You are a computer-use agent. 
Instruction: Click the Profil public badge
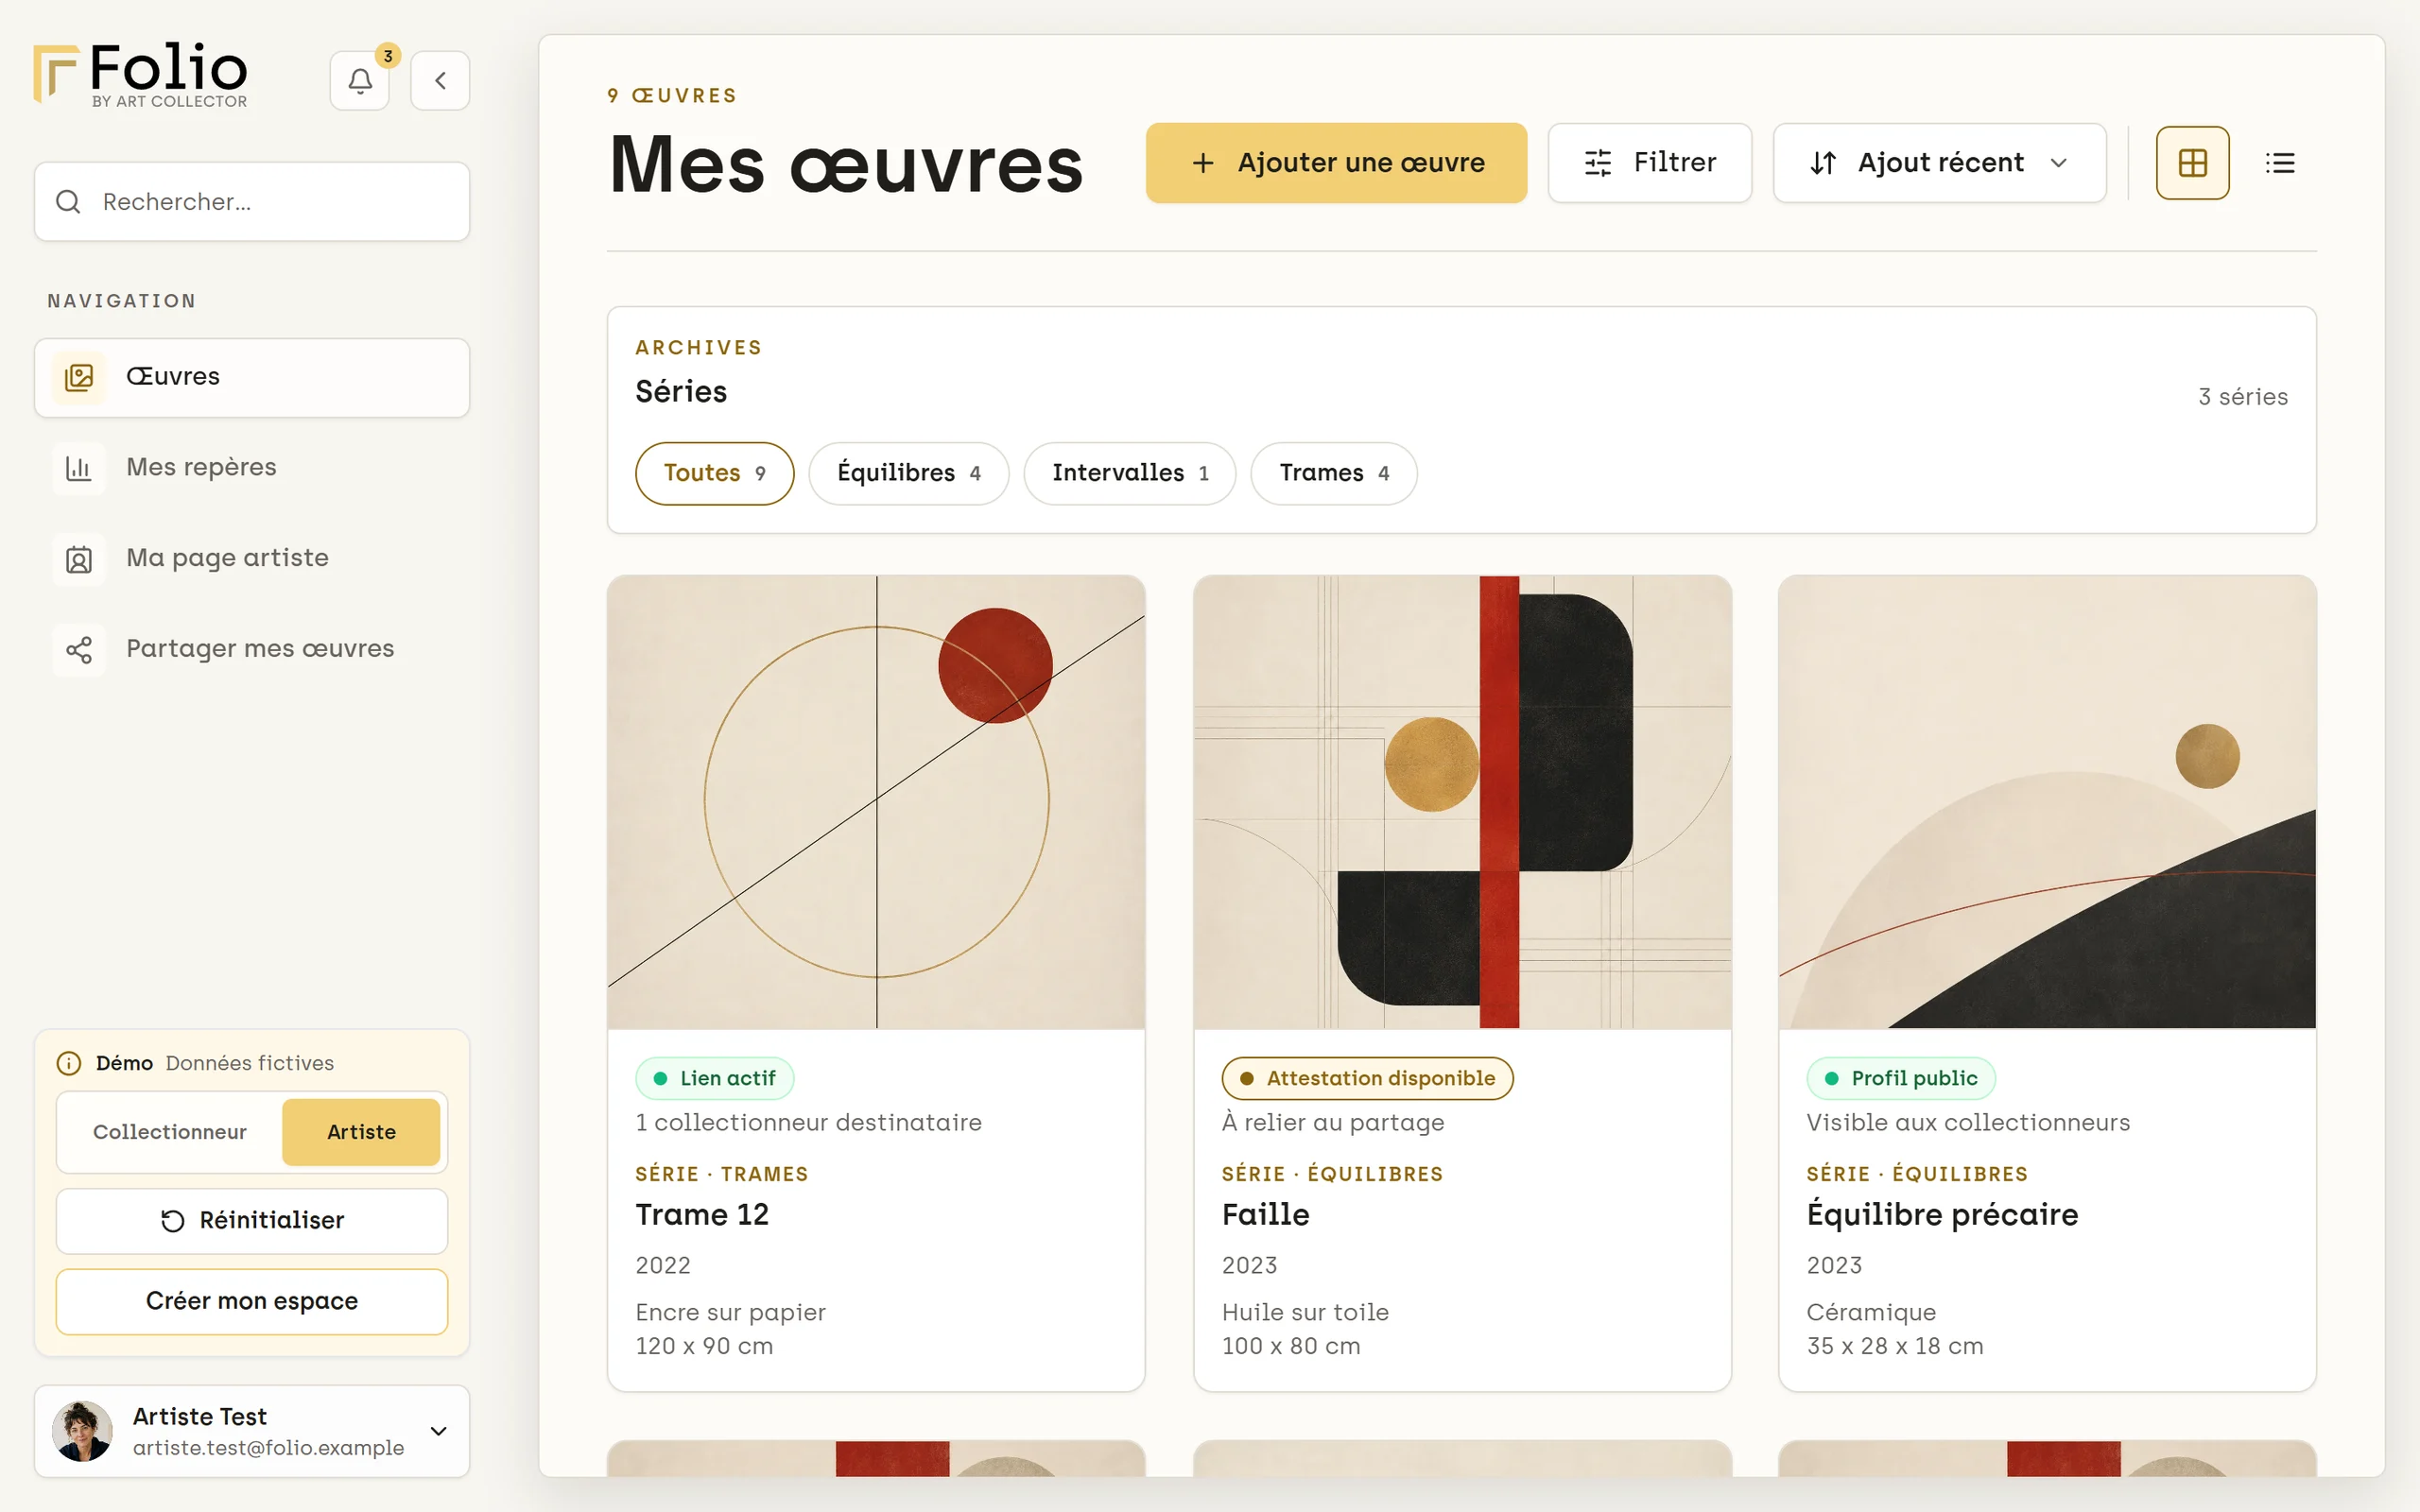pyautogui.click(x=1900, y=1078)
